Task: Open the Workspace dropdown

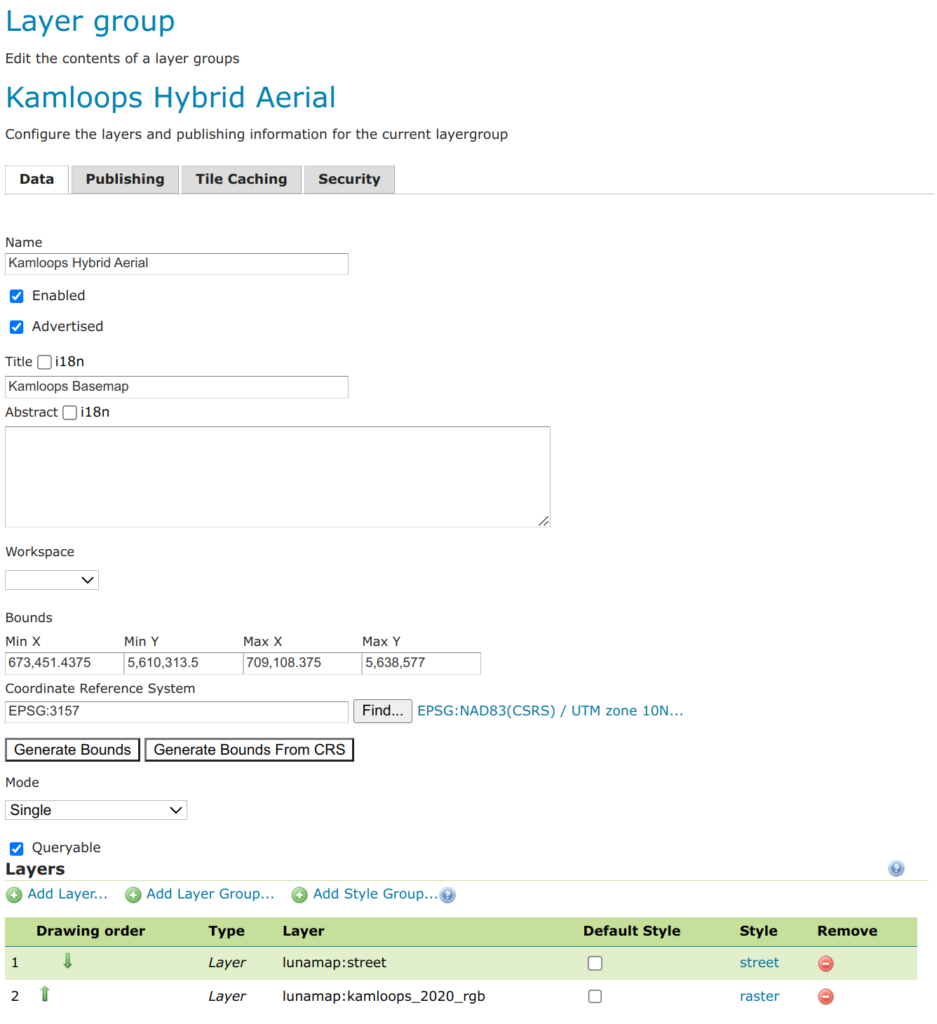Action: tap(52, 580)
